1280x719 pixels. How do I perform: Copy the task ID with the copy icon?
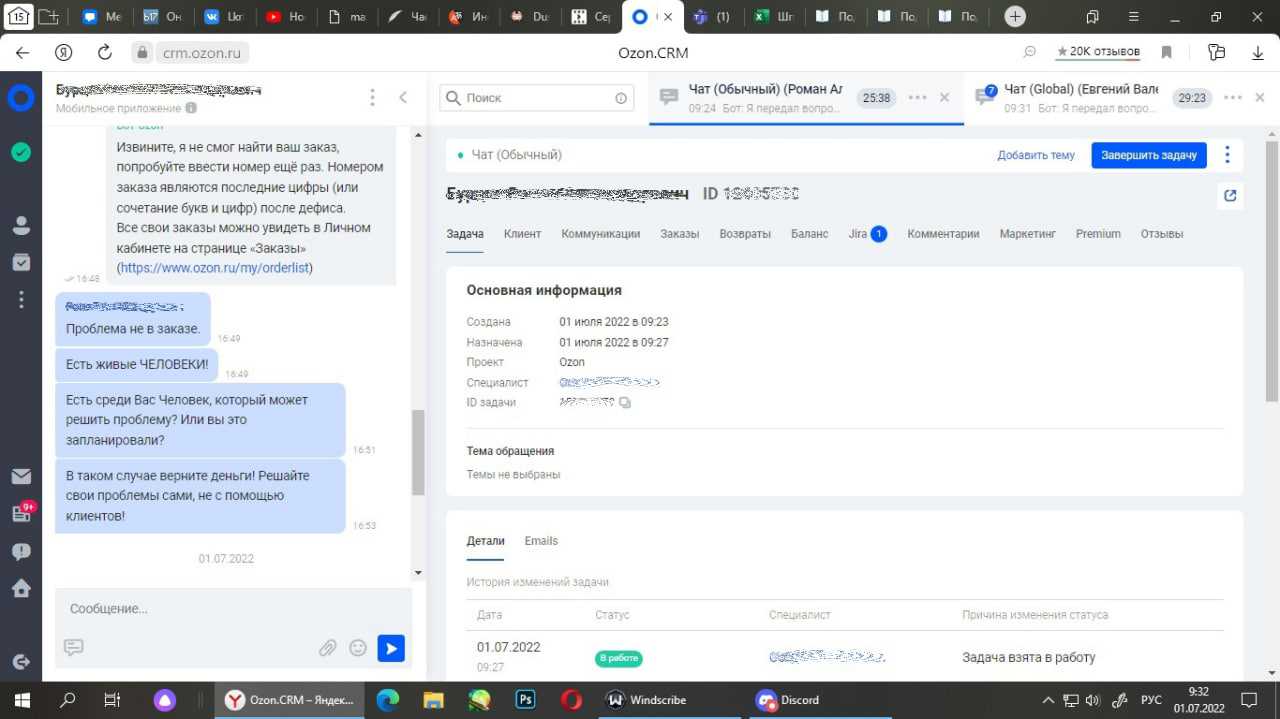point(625,403)
